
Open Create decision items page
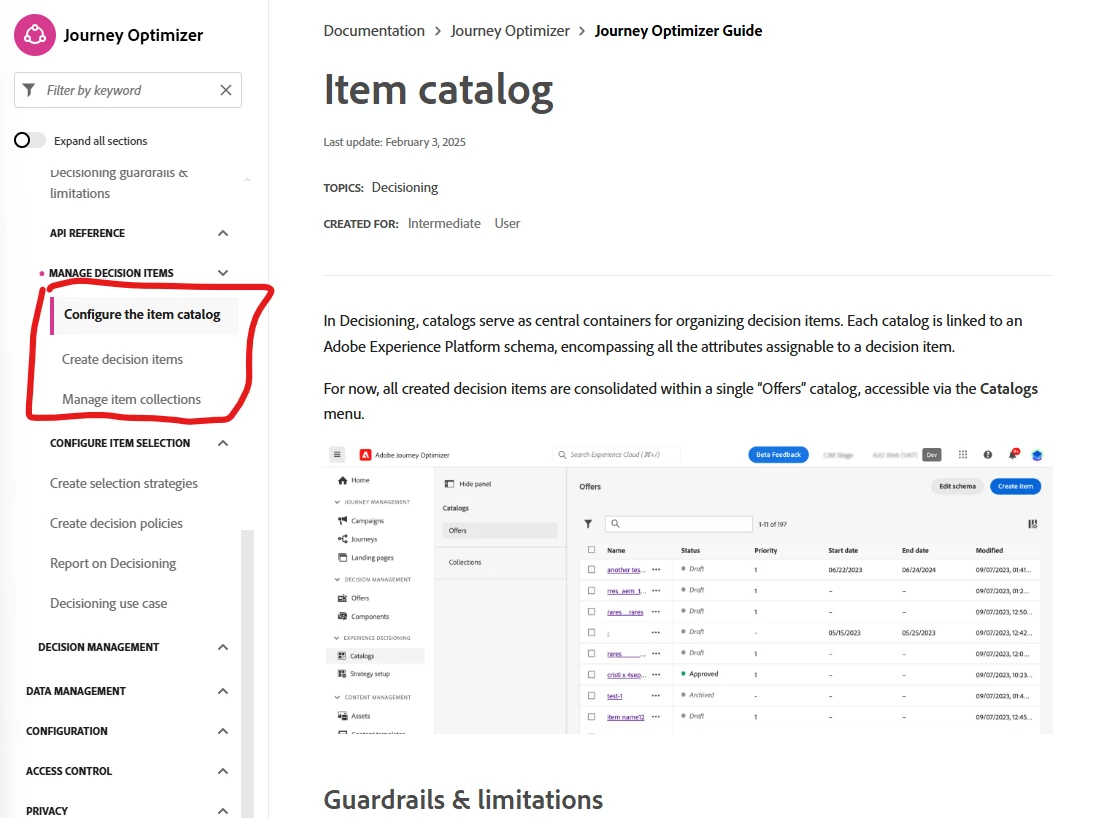122,360
